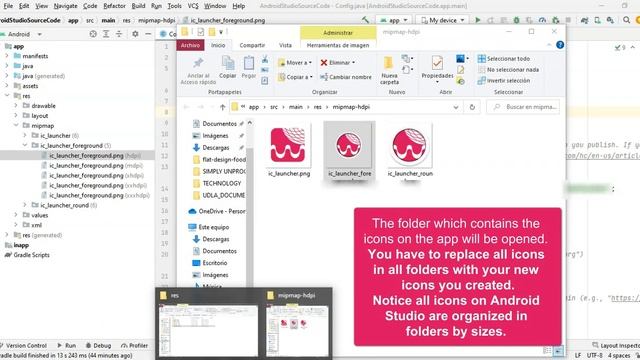Click Descargas in quick access sidebar
This screenshot has width=640, height=360.
[216, 147]
